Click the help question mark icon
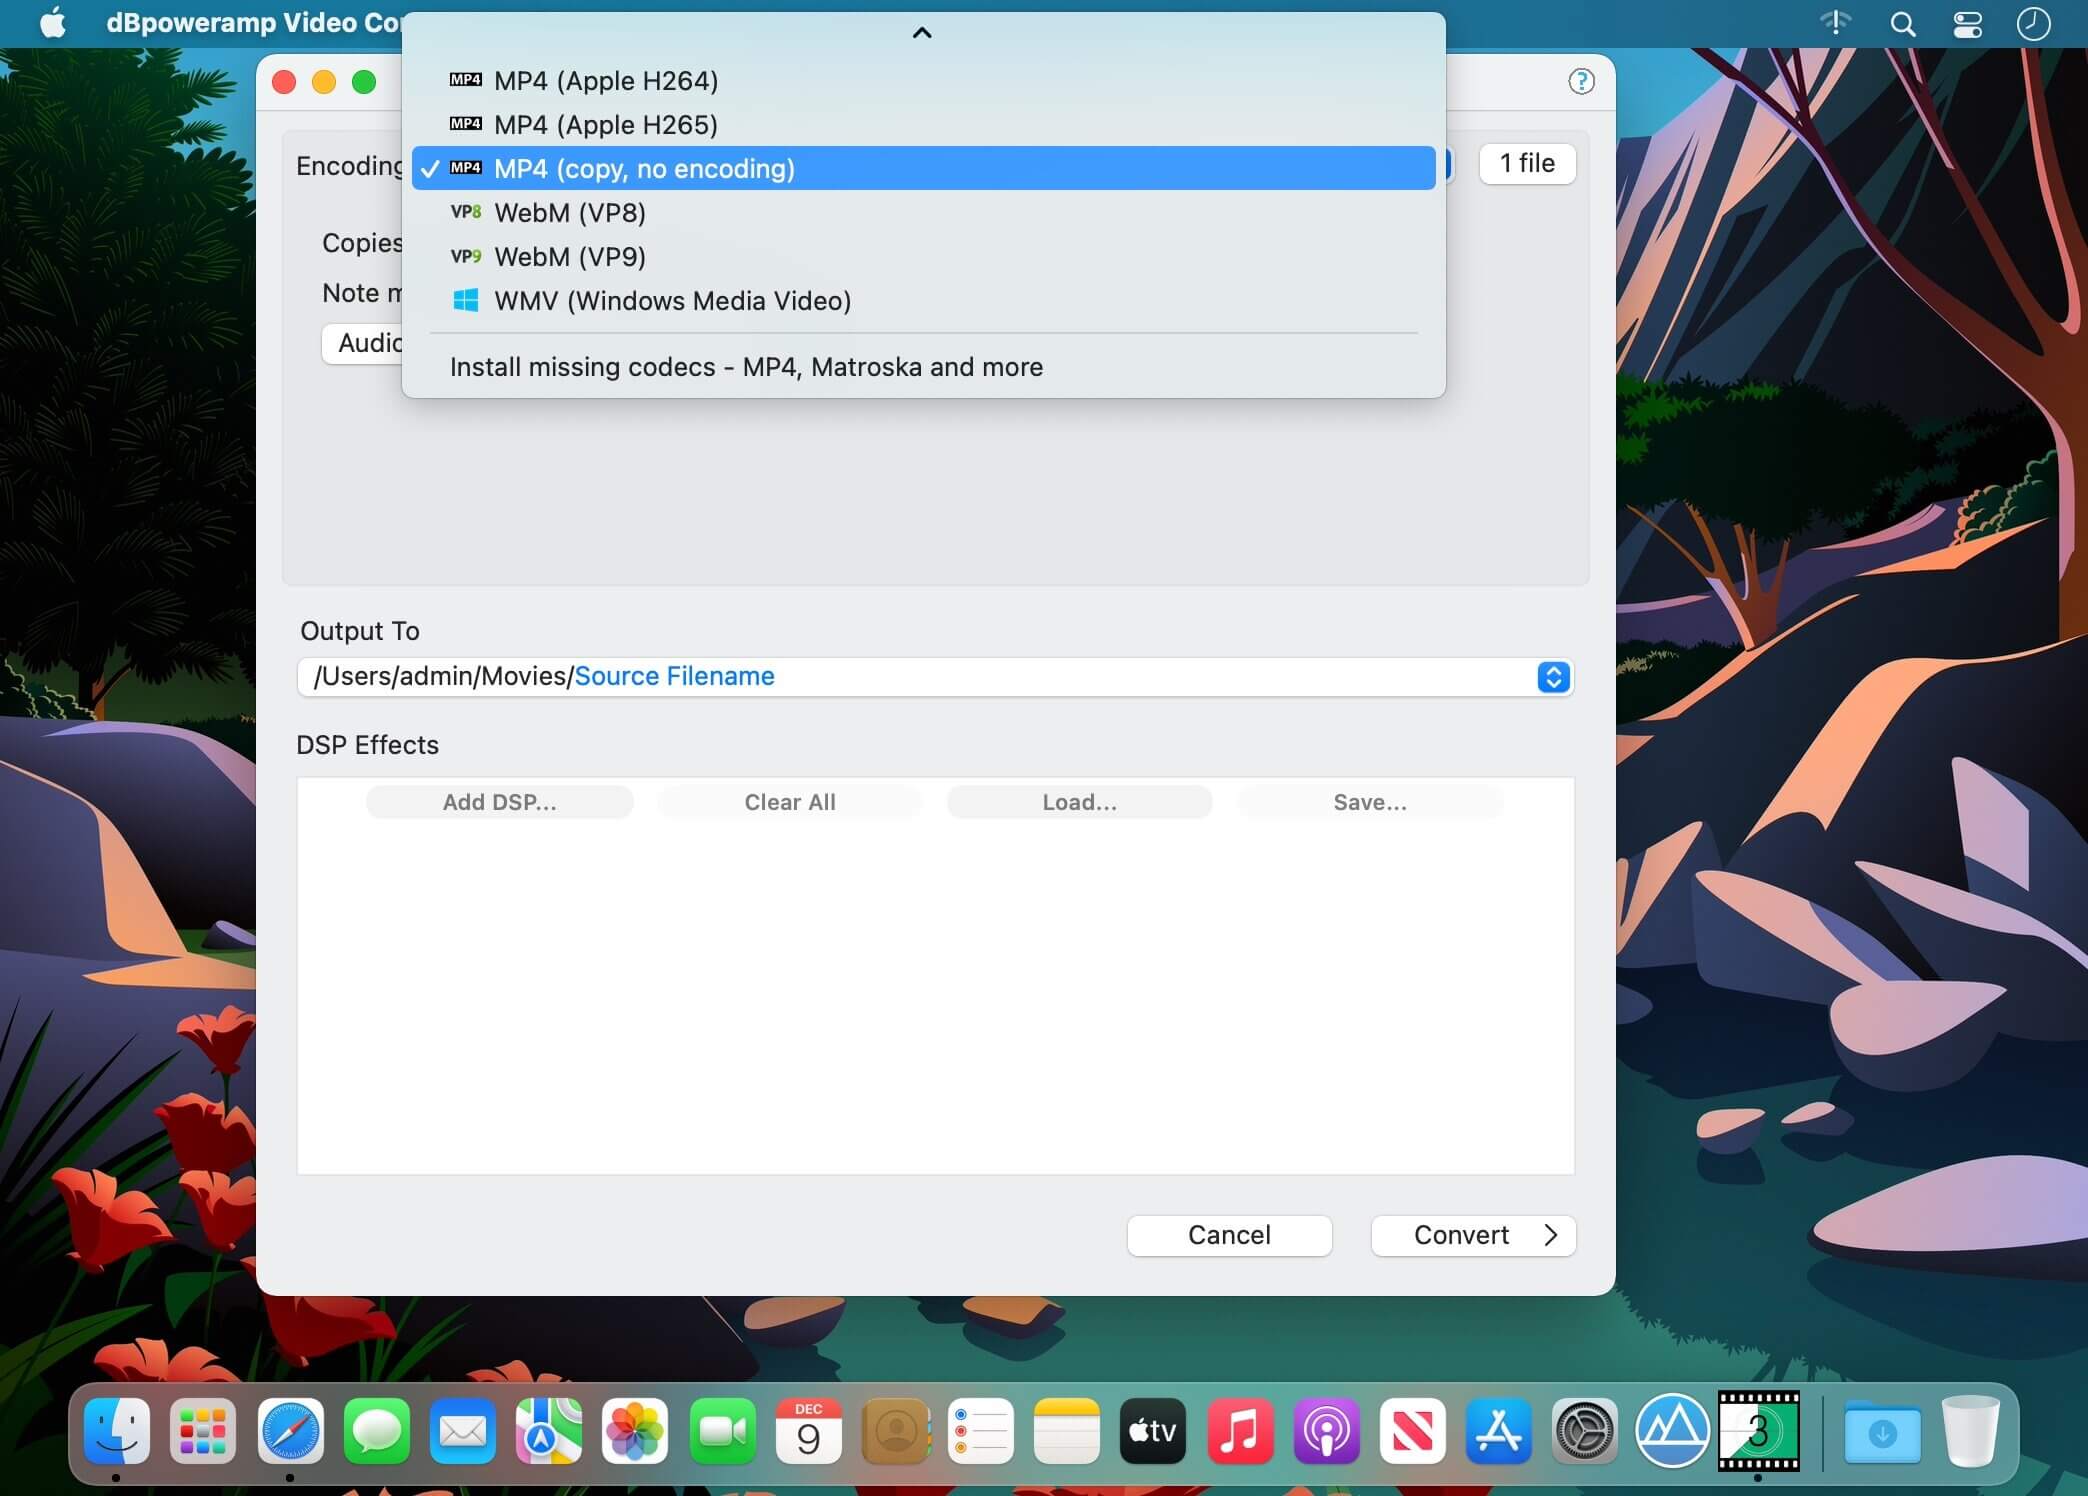 1581,81
